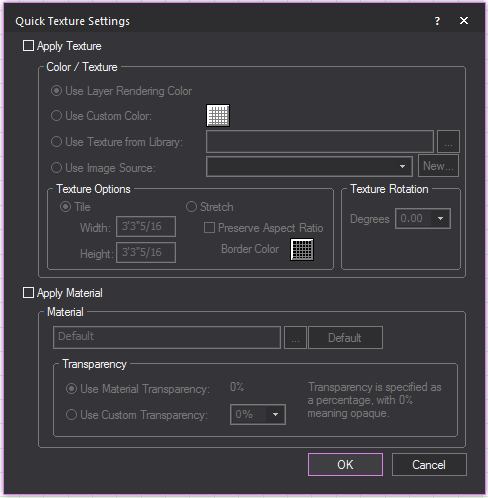The width and height of the screenshot is (488, 498).
Task: Click the texture library path field
Action: pos(320,142)
